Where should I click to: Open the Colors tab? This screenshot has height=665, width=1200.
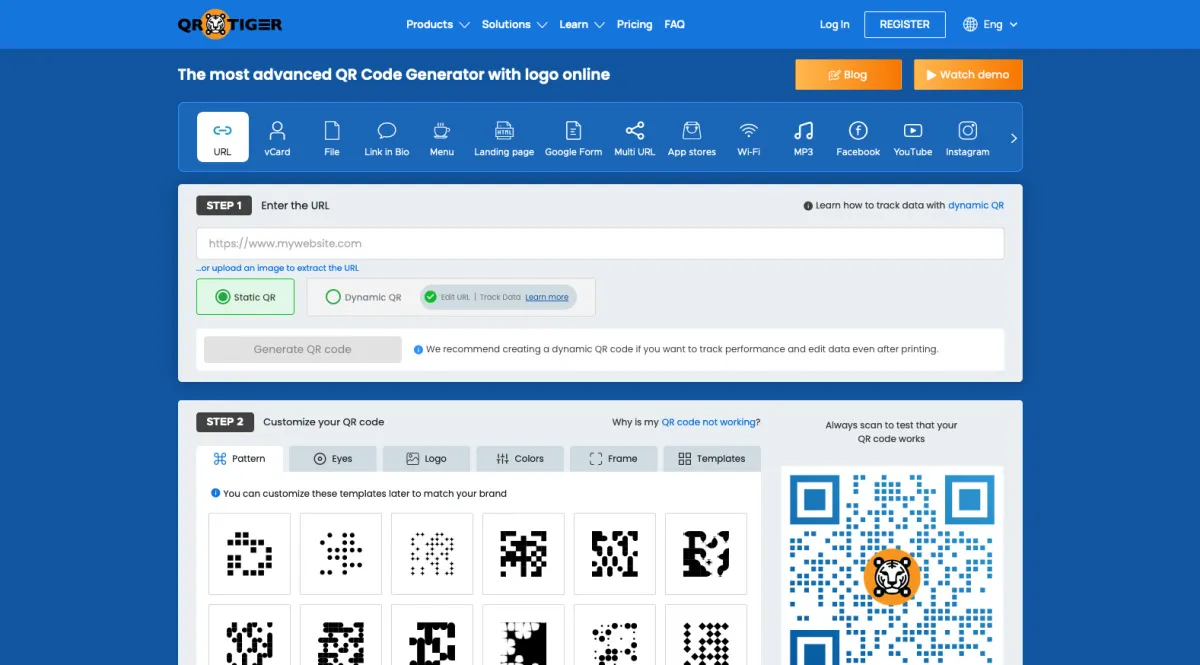tap(520, 459)
